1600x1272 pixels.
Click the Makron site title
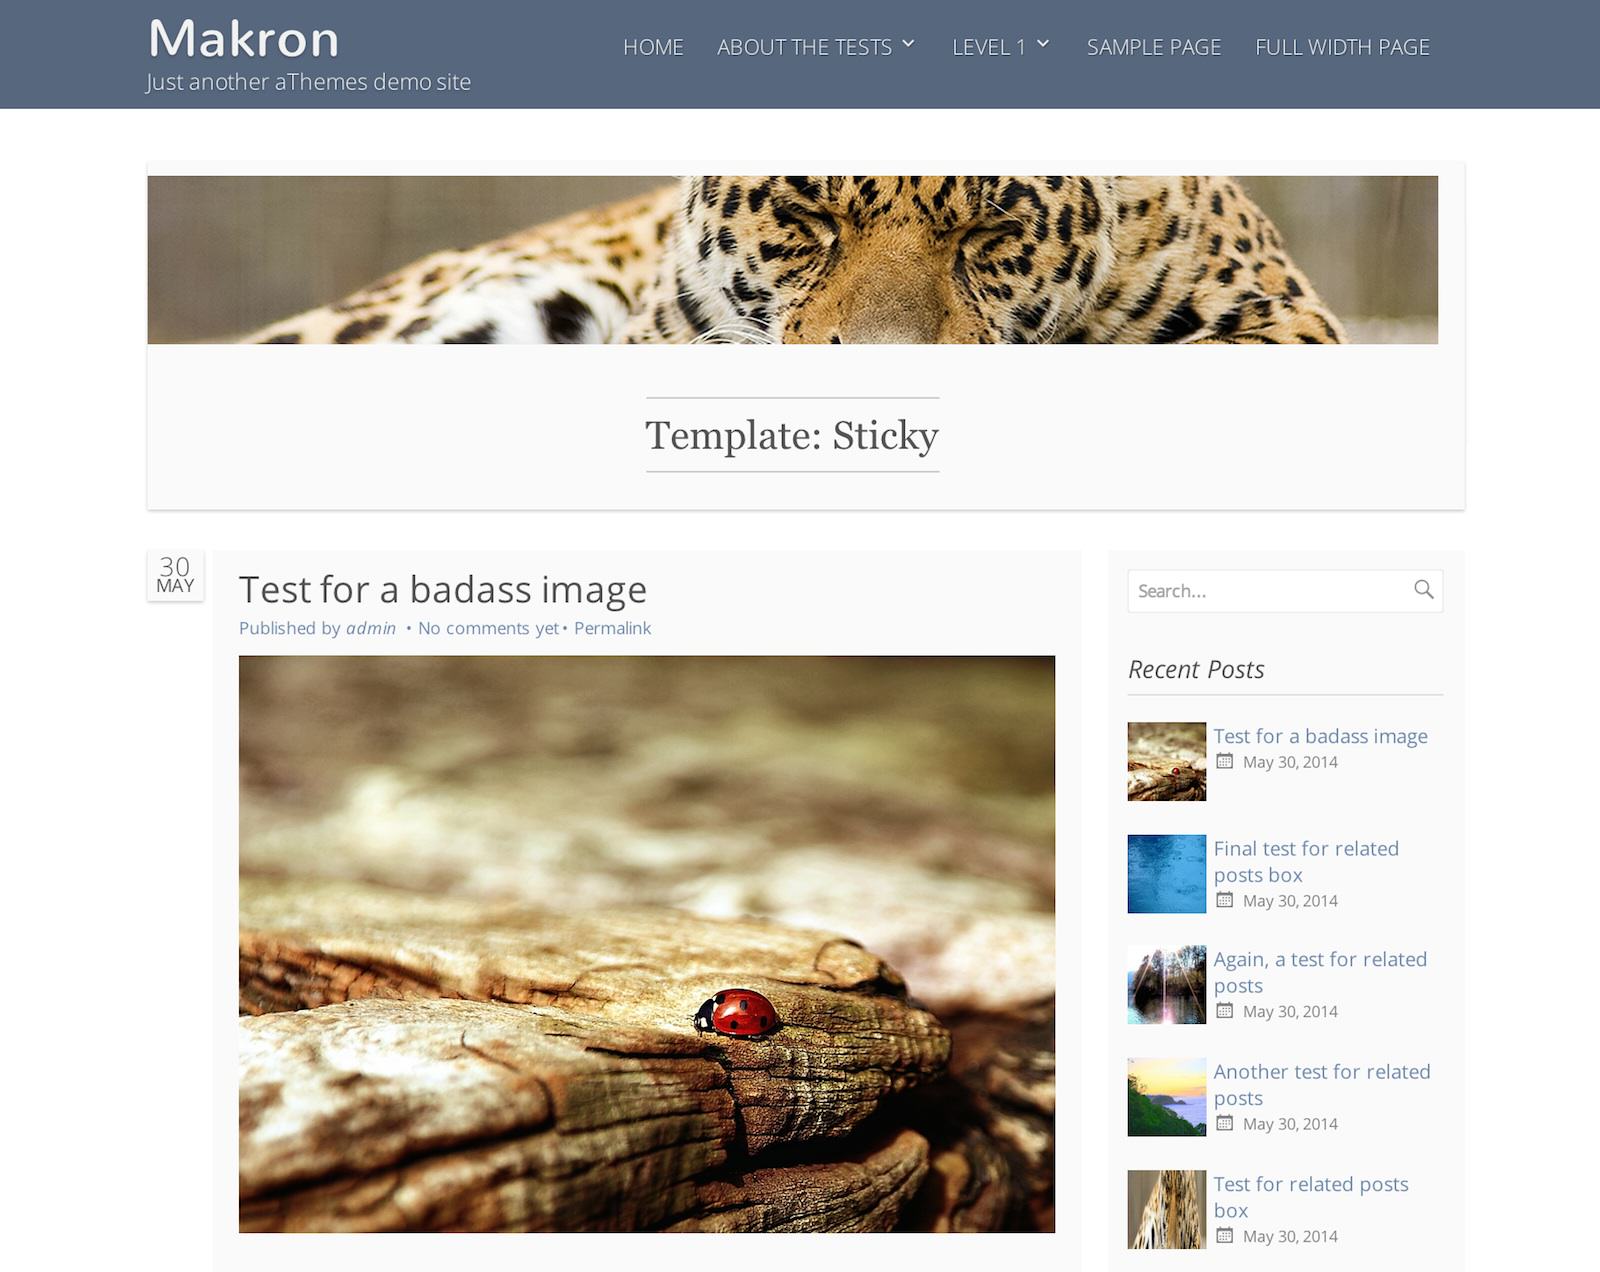click(244, 39)
